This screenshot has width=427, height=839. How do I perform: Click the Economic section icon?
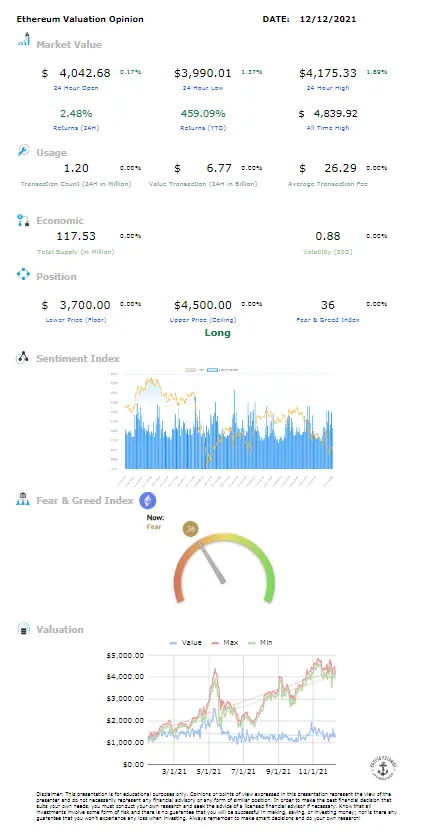23,220
